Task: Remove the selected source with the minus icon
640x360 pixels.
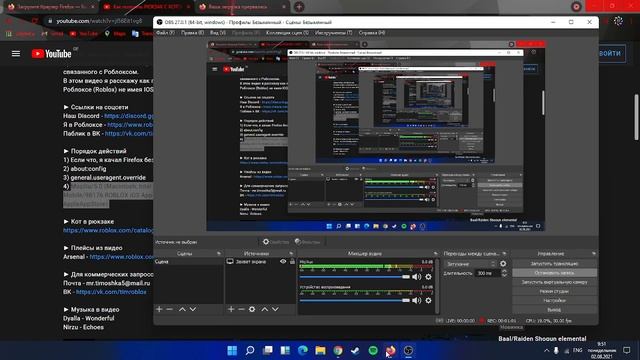Action: [241, 309]
